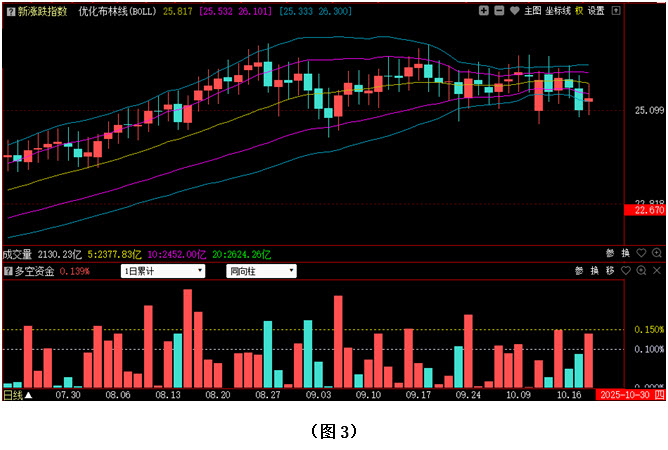The width and height of the screenshot is (668, 450).
Task: Toggle the 坐标线 coordinate lines
Action: 558,11
